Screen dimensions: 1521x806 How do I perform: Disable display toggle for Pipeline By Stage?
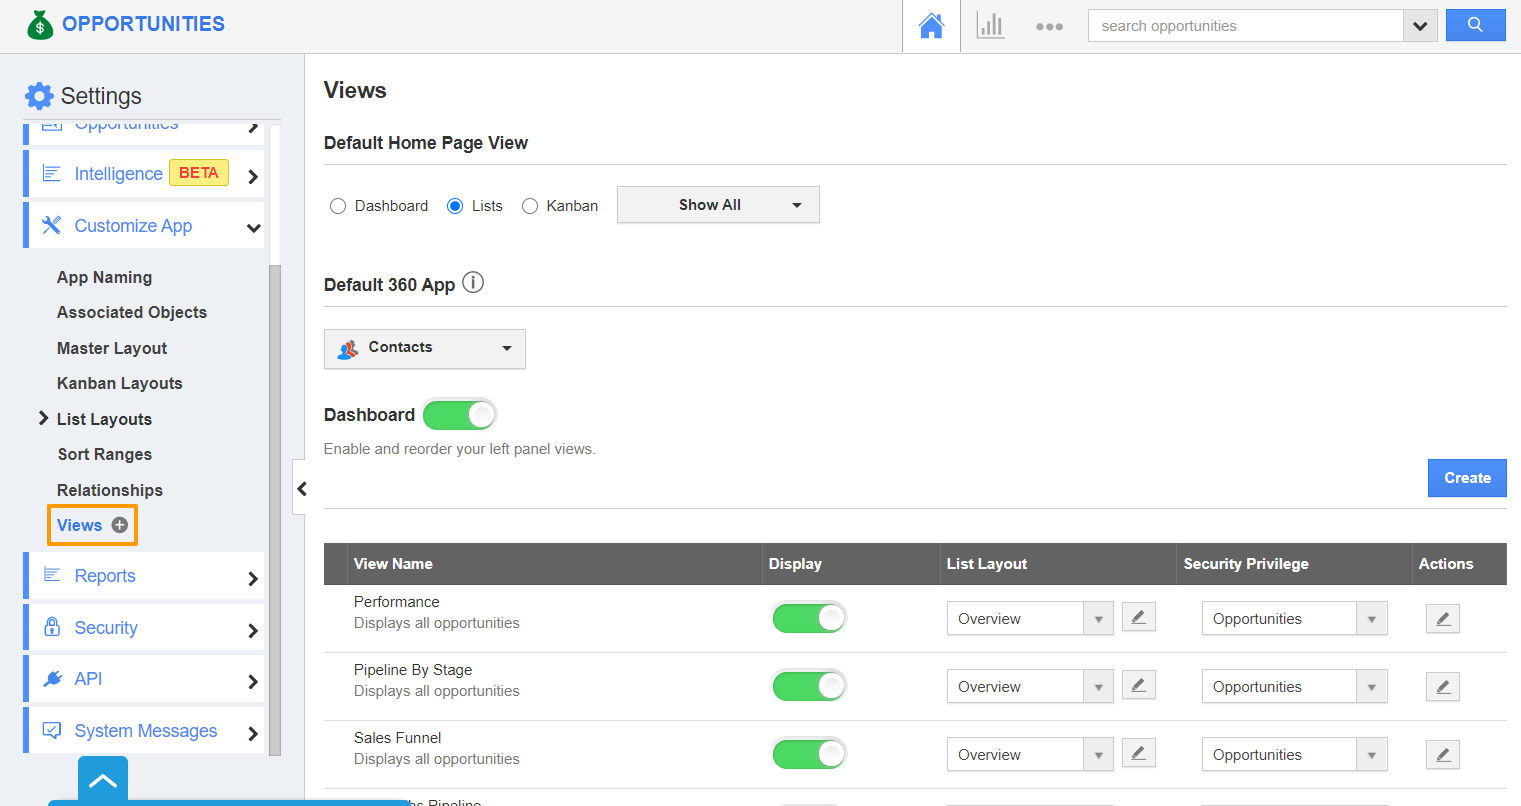point(809,686)
